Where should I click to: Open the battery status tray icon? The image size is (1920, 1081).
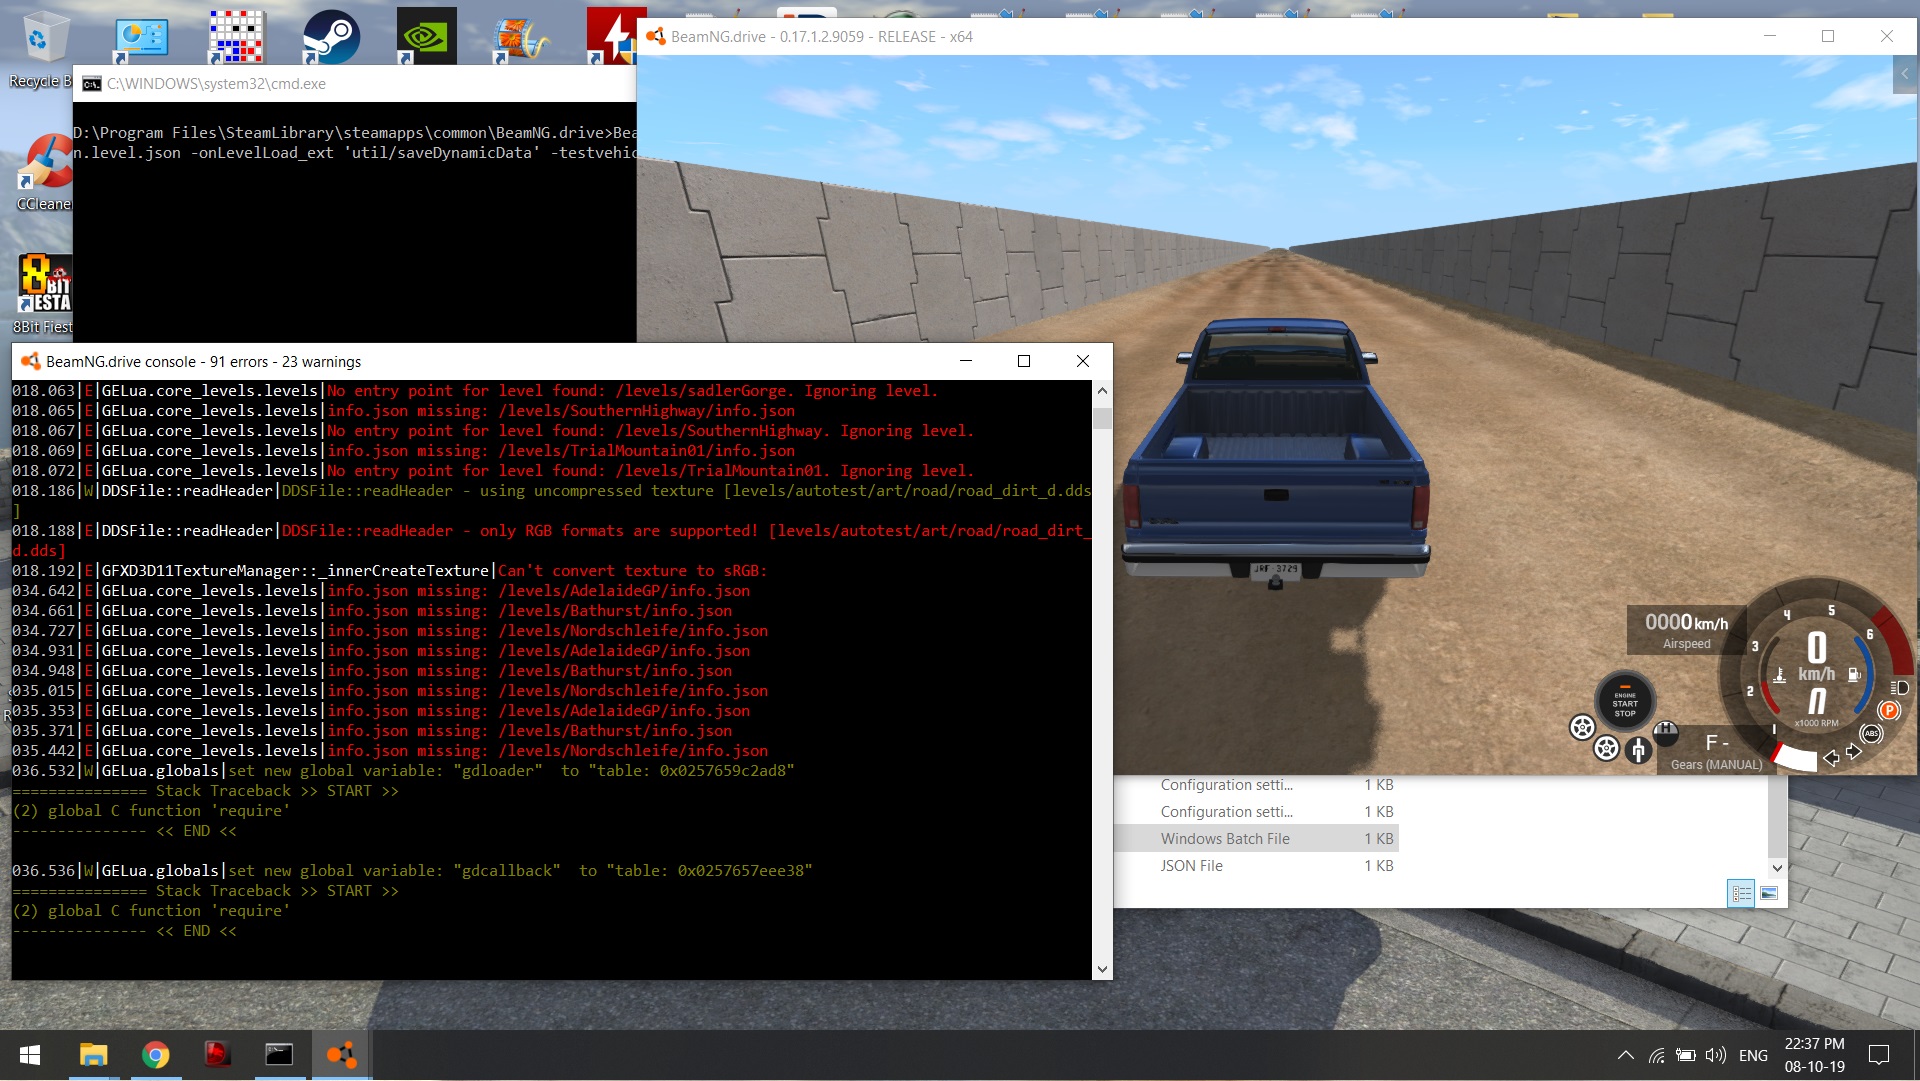pos(1686,1055)
